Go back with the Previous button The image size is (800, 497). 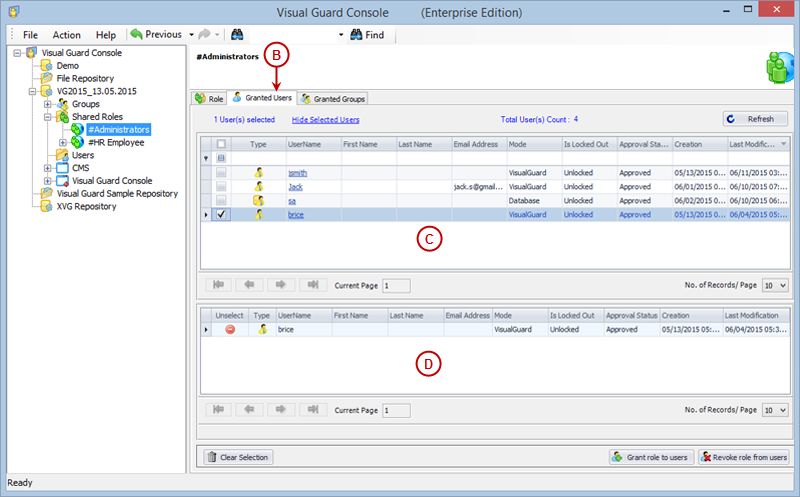(156, 34)
